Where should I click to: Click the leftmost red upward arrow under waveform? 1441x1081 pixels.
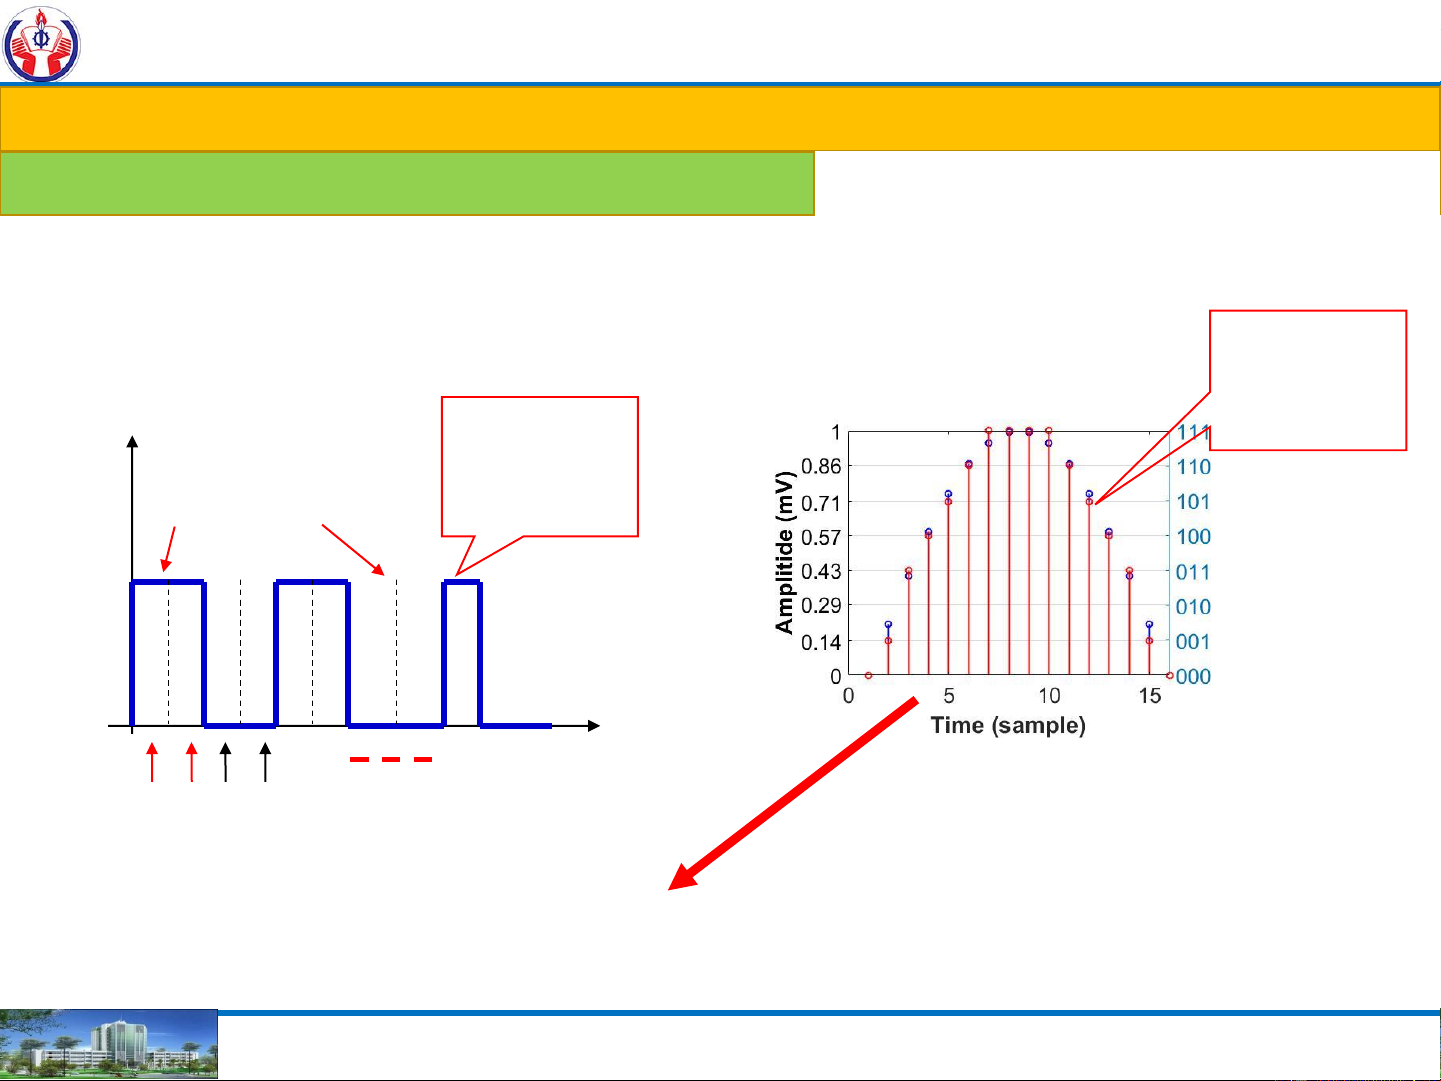pyautogui.click(x=152, y=762)
